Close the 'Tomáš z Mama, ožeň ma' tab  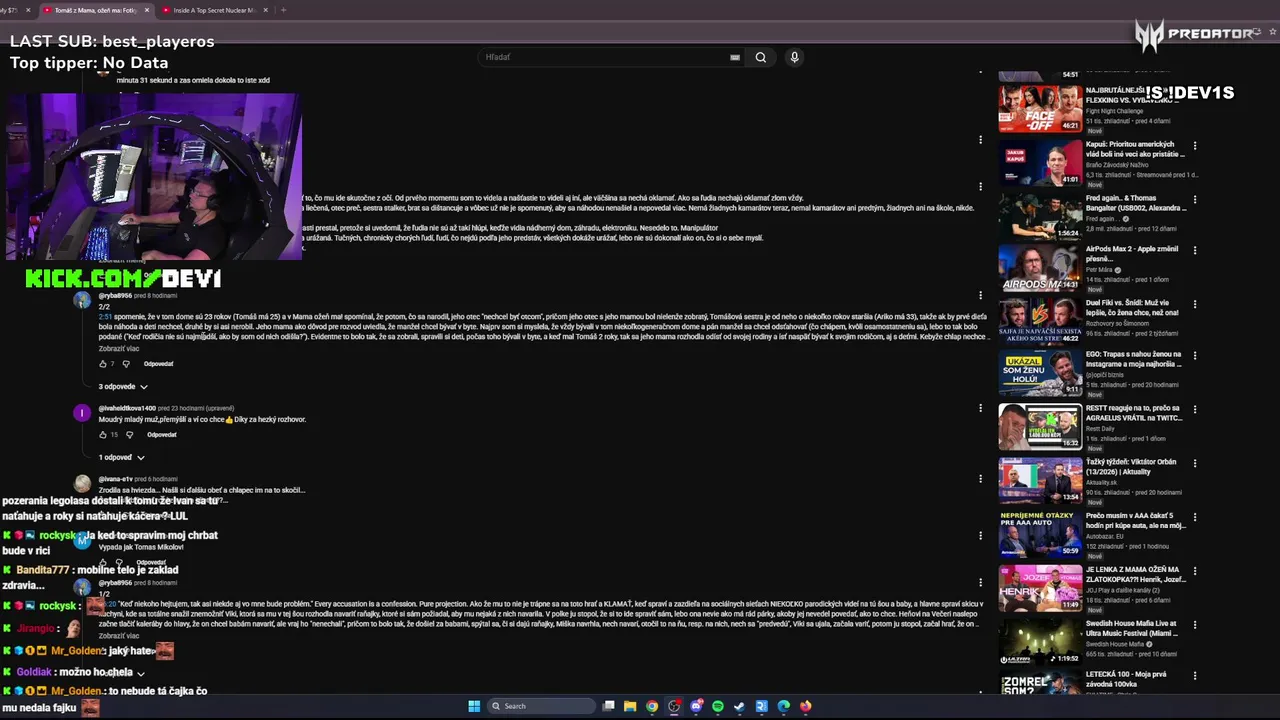pyautogui.click(x=147, y=10)
